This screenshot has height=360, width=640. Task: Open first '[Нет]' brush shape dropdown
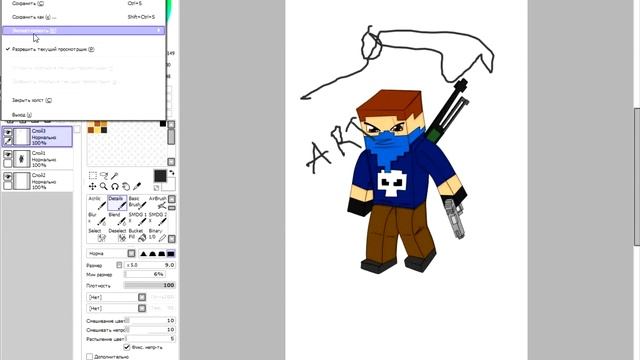click(x=117, y=297)
